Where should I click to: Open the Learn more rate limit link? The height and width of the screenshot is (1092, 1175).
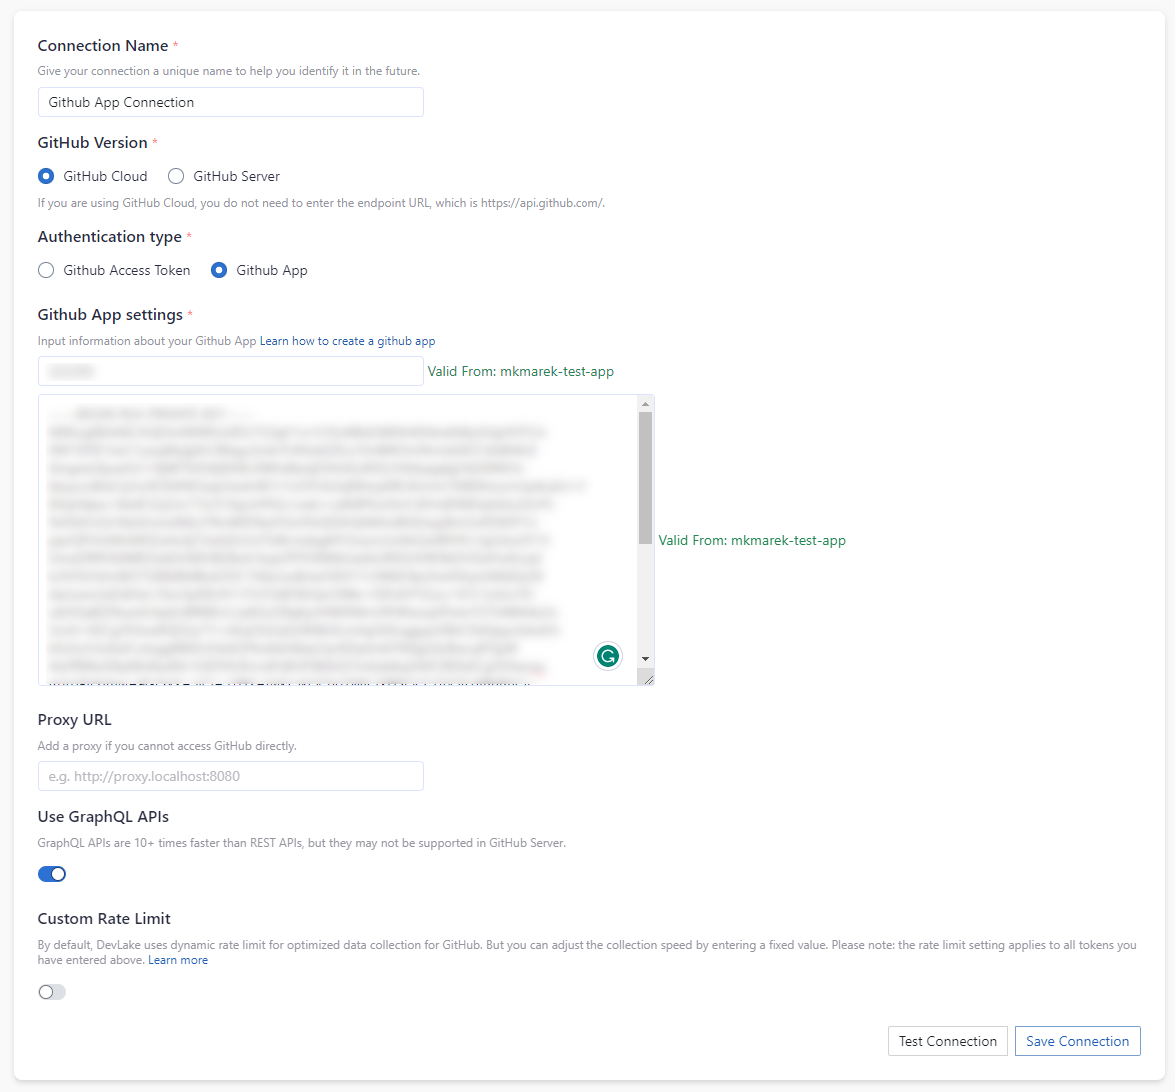[178, 960]
